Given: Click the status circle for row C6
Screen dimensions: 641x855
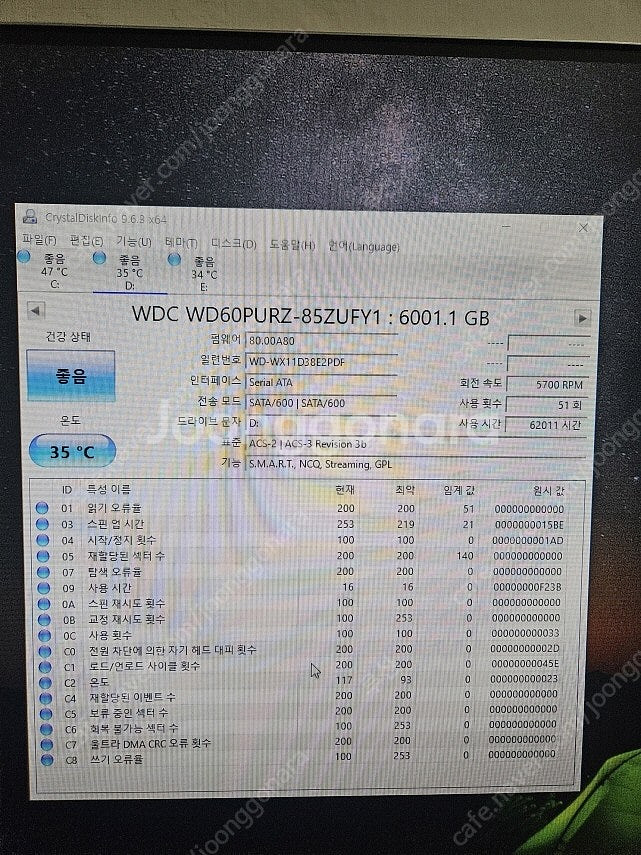Looking at the screenshot, I should (x=47, y=728).
